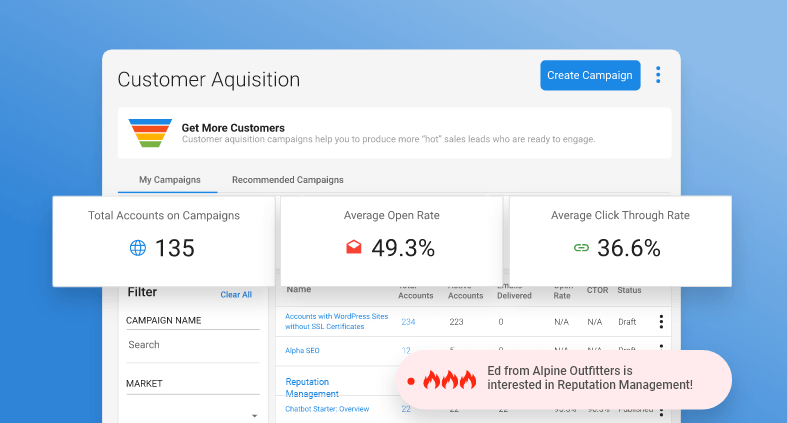Open the page options kebab menu beside Create Campaign
Image resolution: width=788 pixels, height=423 pixels.
pyautogui.click(x=658, y=75)
